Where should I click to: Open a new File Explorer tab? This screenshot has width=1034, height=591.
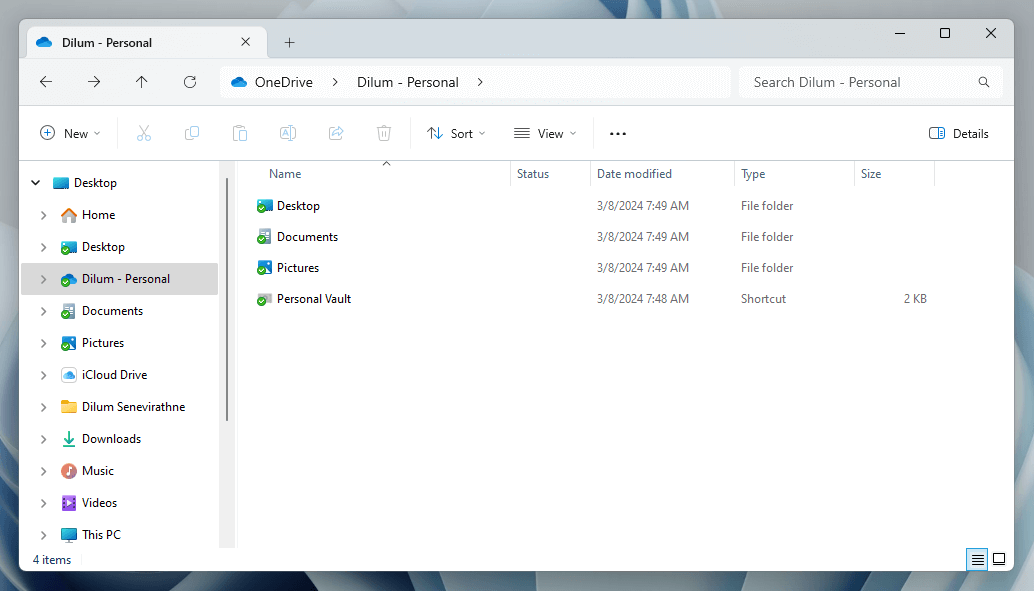pos(289,42)
